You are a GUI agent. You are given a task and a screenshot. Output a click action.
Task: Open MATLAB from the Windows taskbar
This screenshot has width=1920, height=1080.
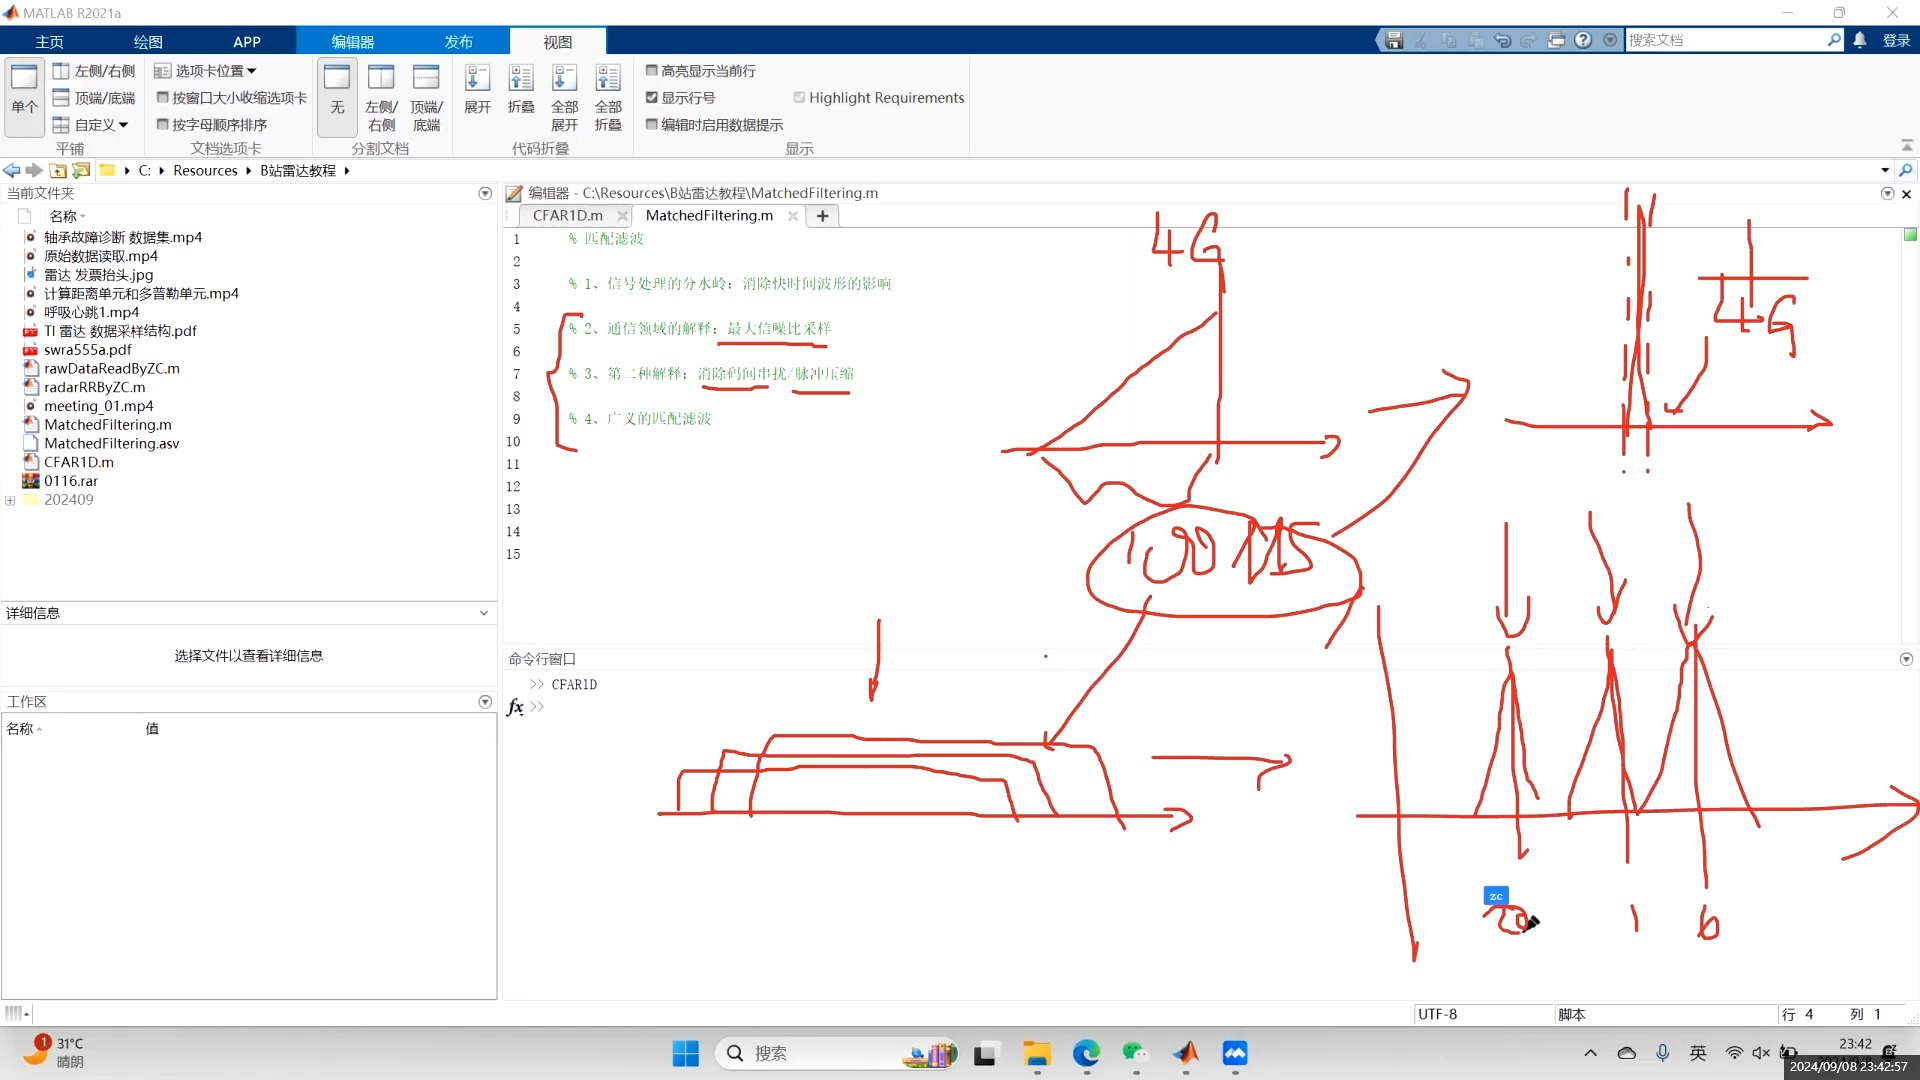tap(1186, 1053)
